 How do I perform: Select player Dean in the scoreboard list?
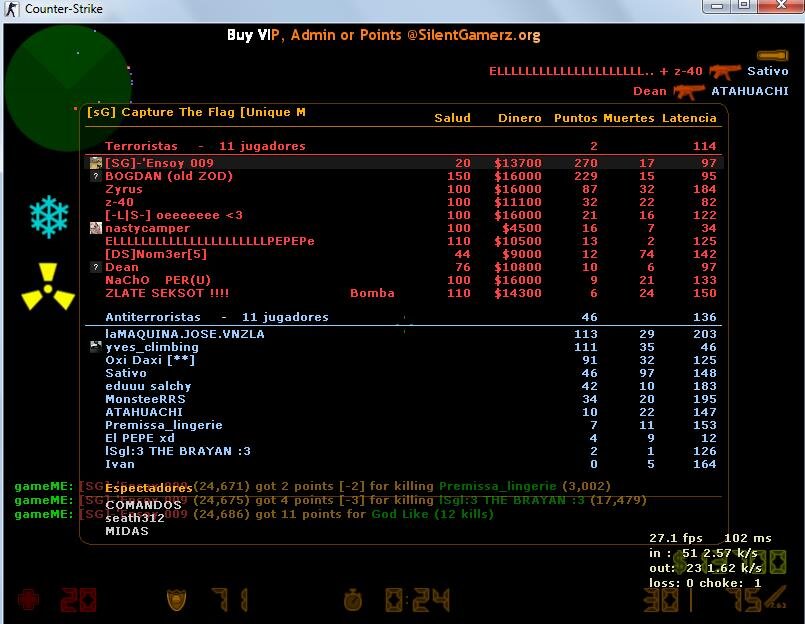[122, 267]
